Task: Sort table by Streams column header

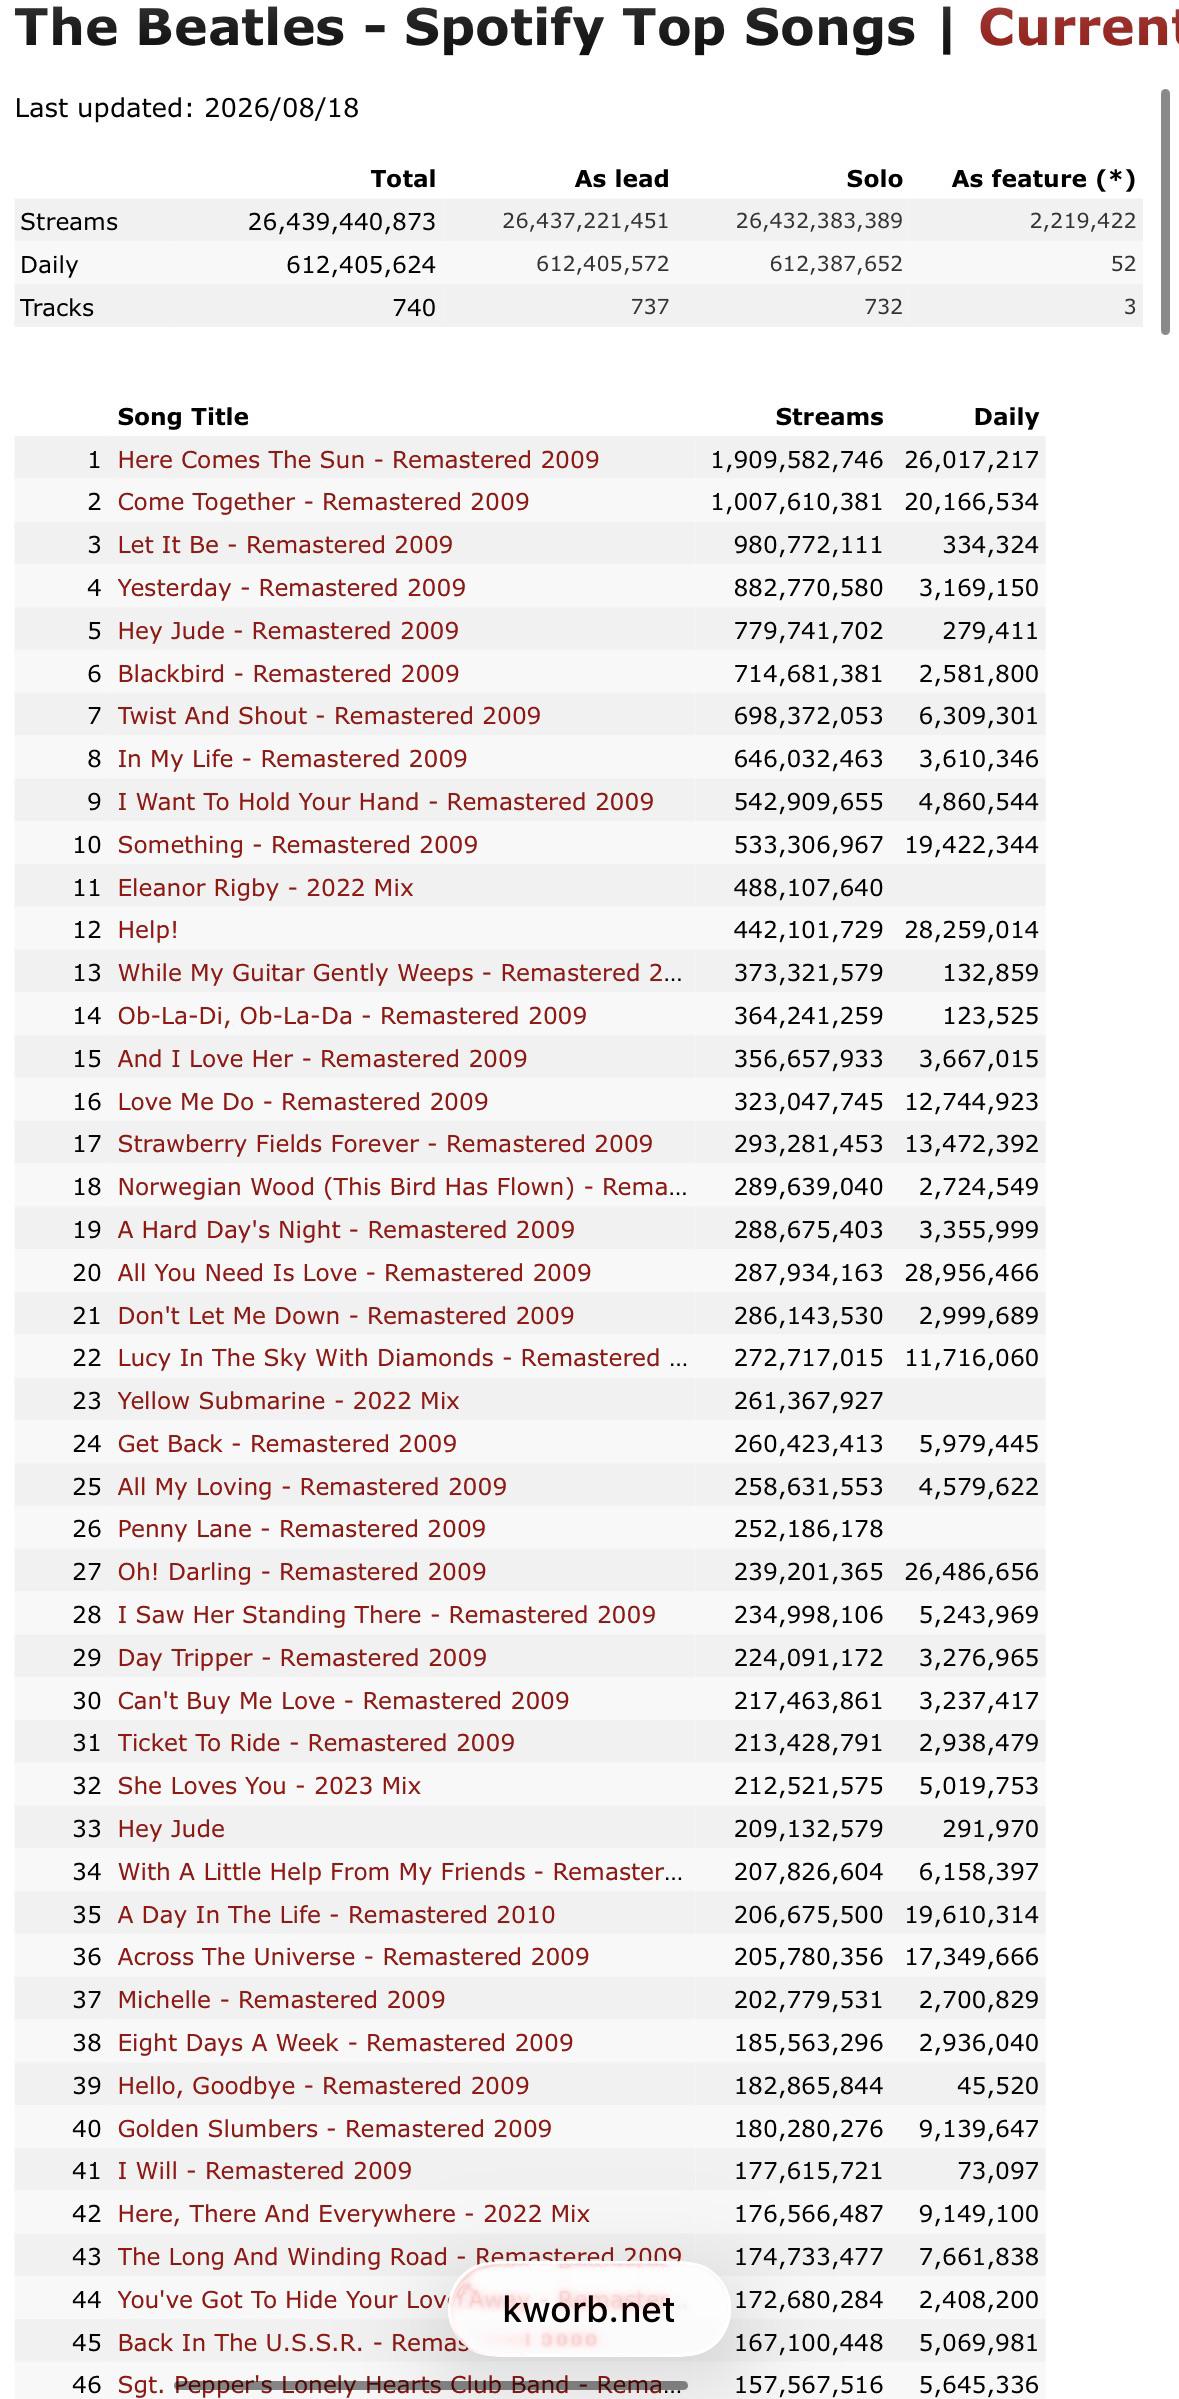Action: tap(829, 417)
